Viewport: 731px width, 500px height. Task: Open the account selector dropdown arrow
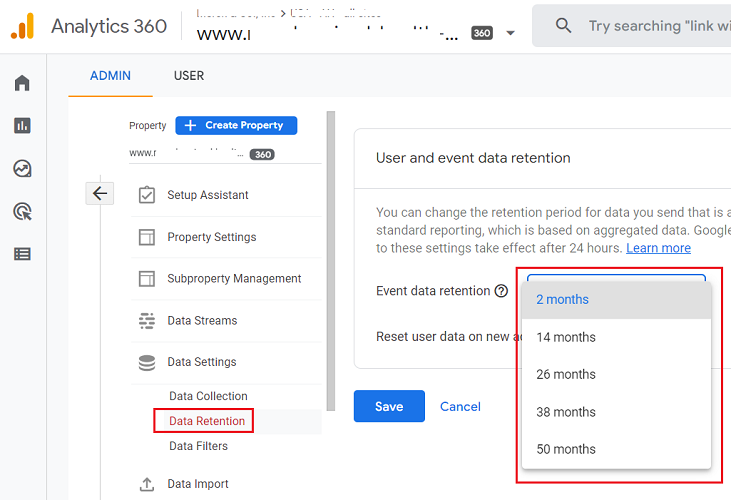(510, 33)
